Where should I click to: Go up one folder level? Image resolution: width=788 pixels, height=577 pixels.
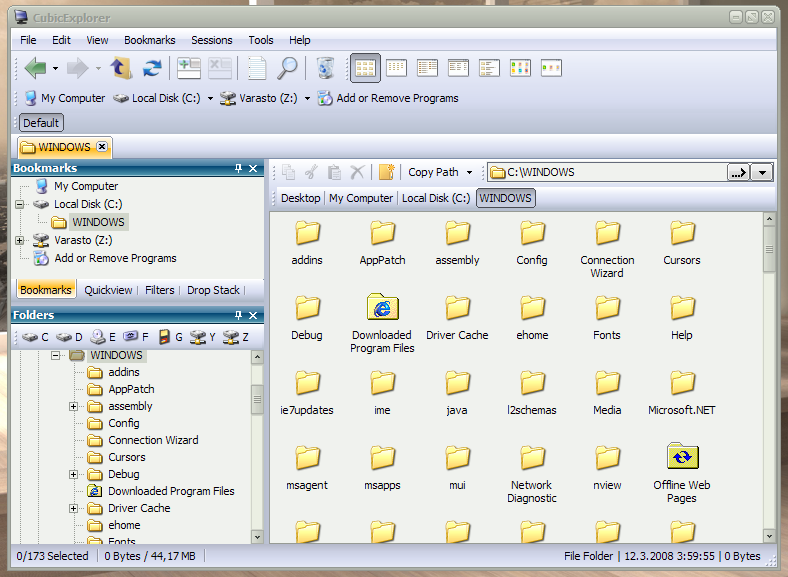pos(121,68)
